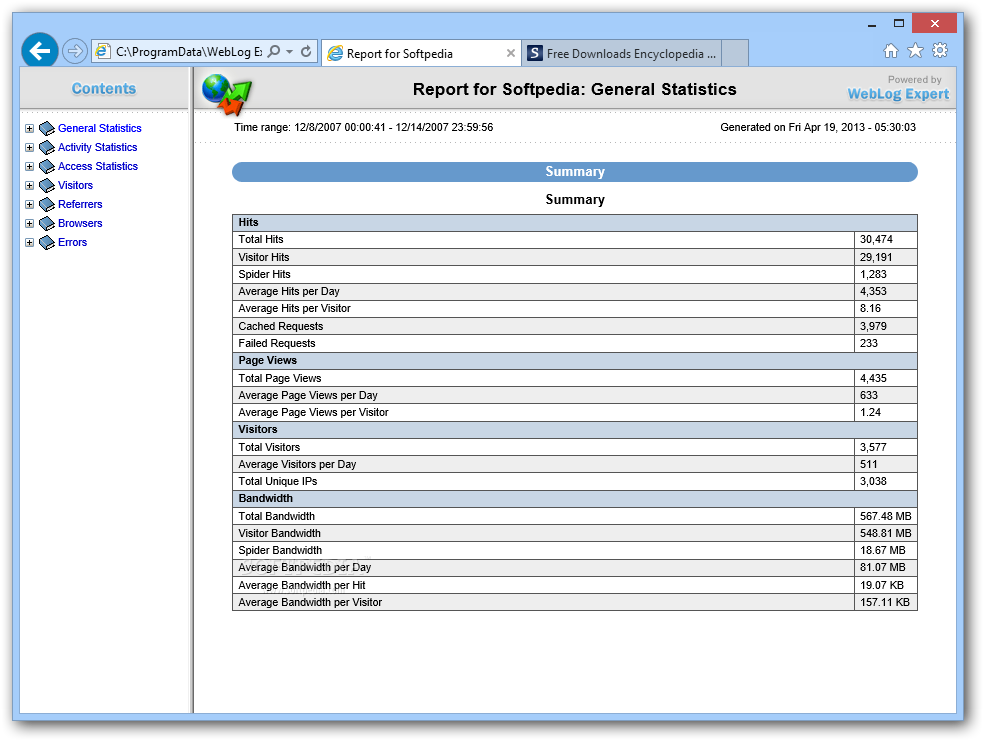Expand the Browsers tree node
Screen dimensions: 984x741
29,223
